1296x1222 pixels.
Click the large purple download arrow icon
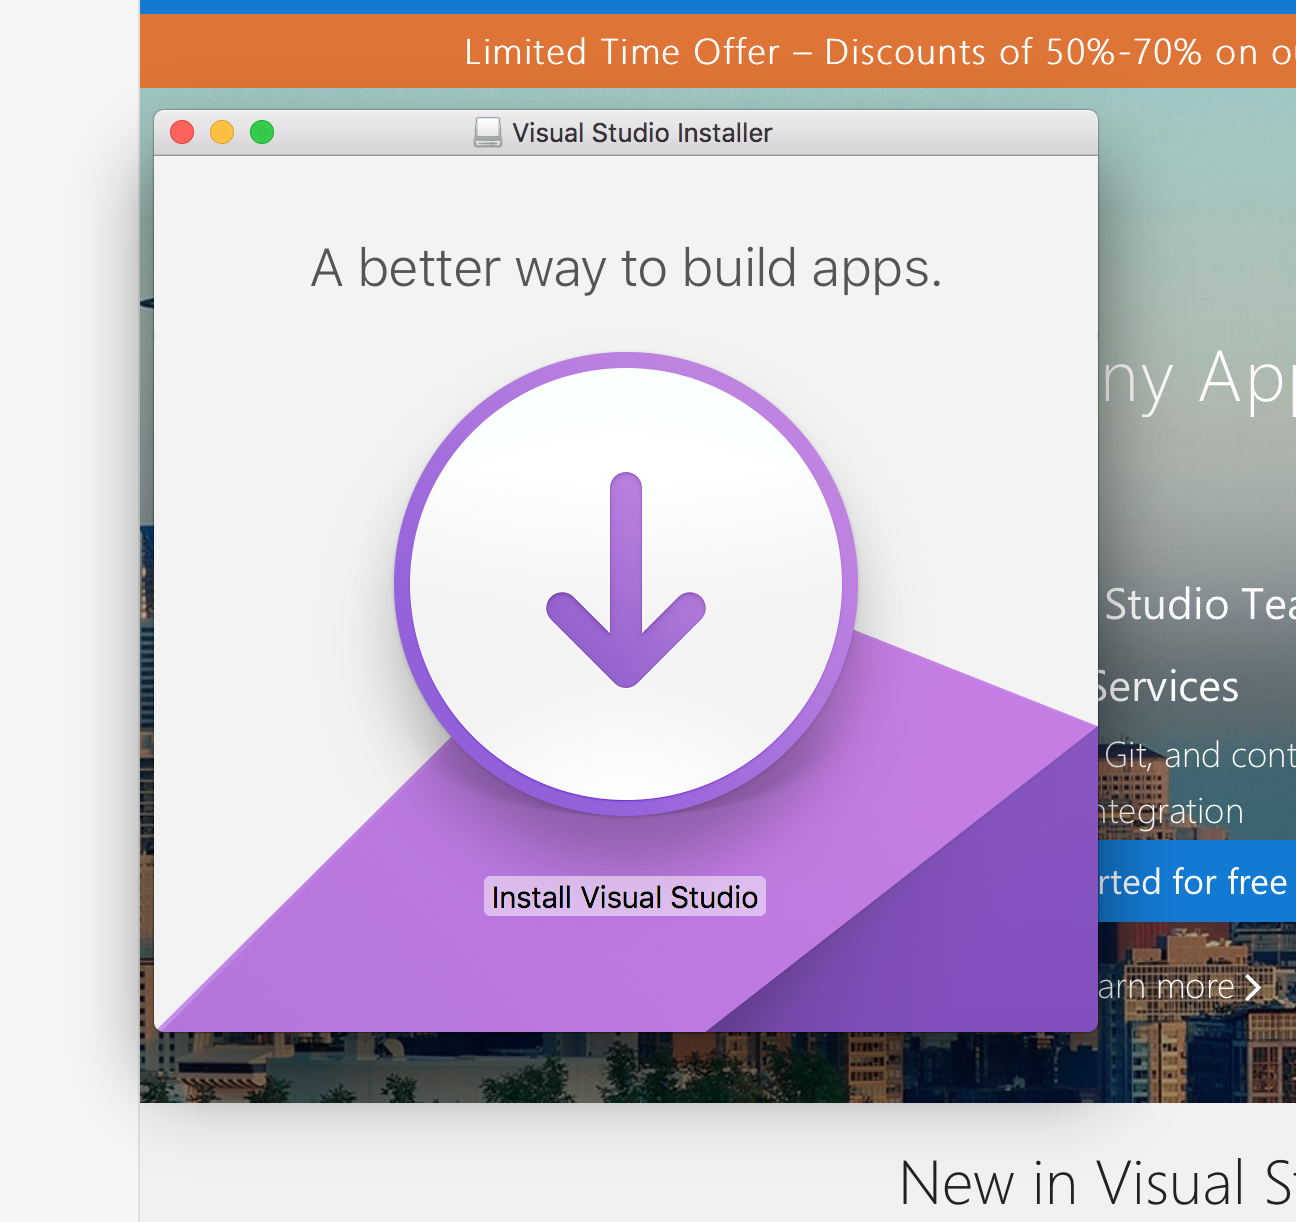coord(626,582)
